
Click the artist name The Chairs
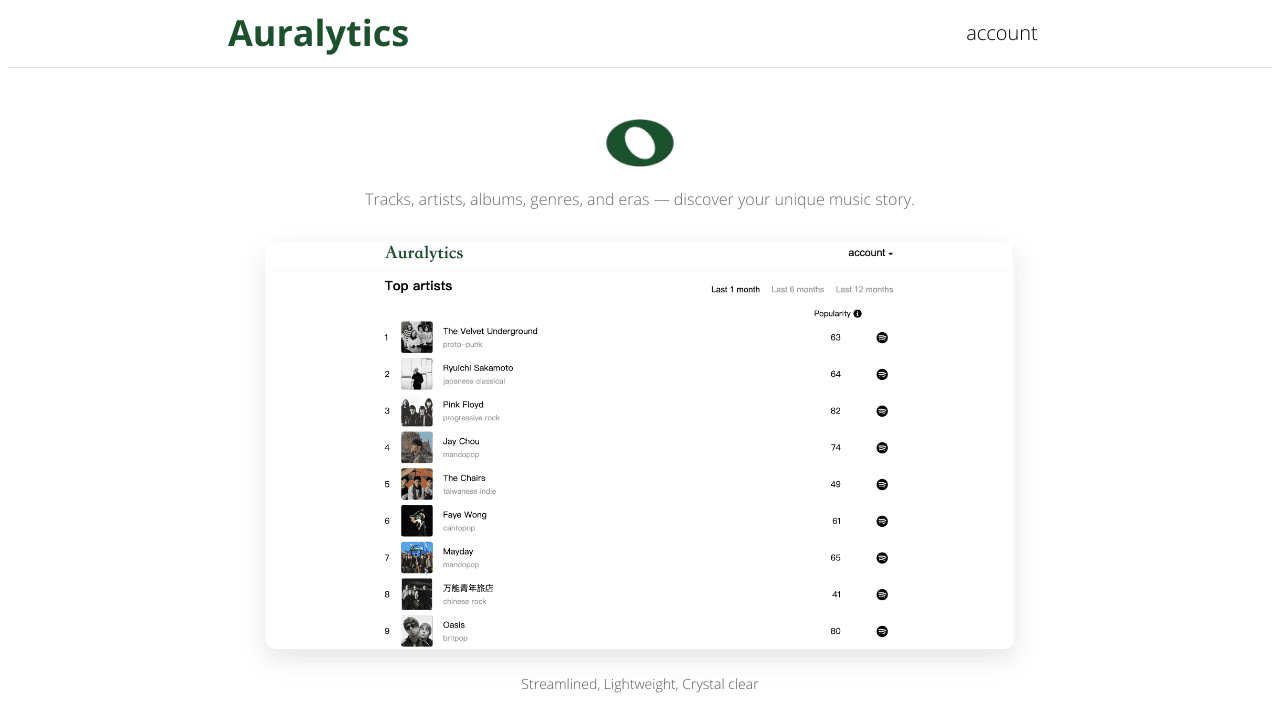click(464, 478)
